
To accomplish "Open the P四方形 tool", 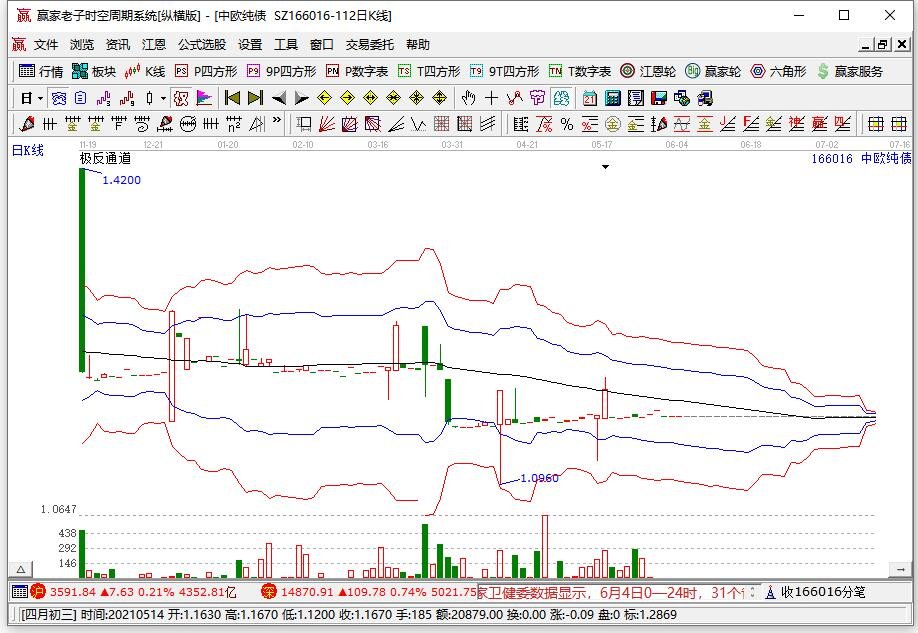I will [206, 71].
